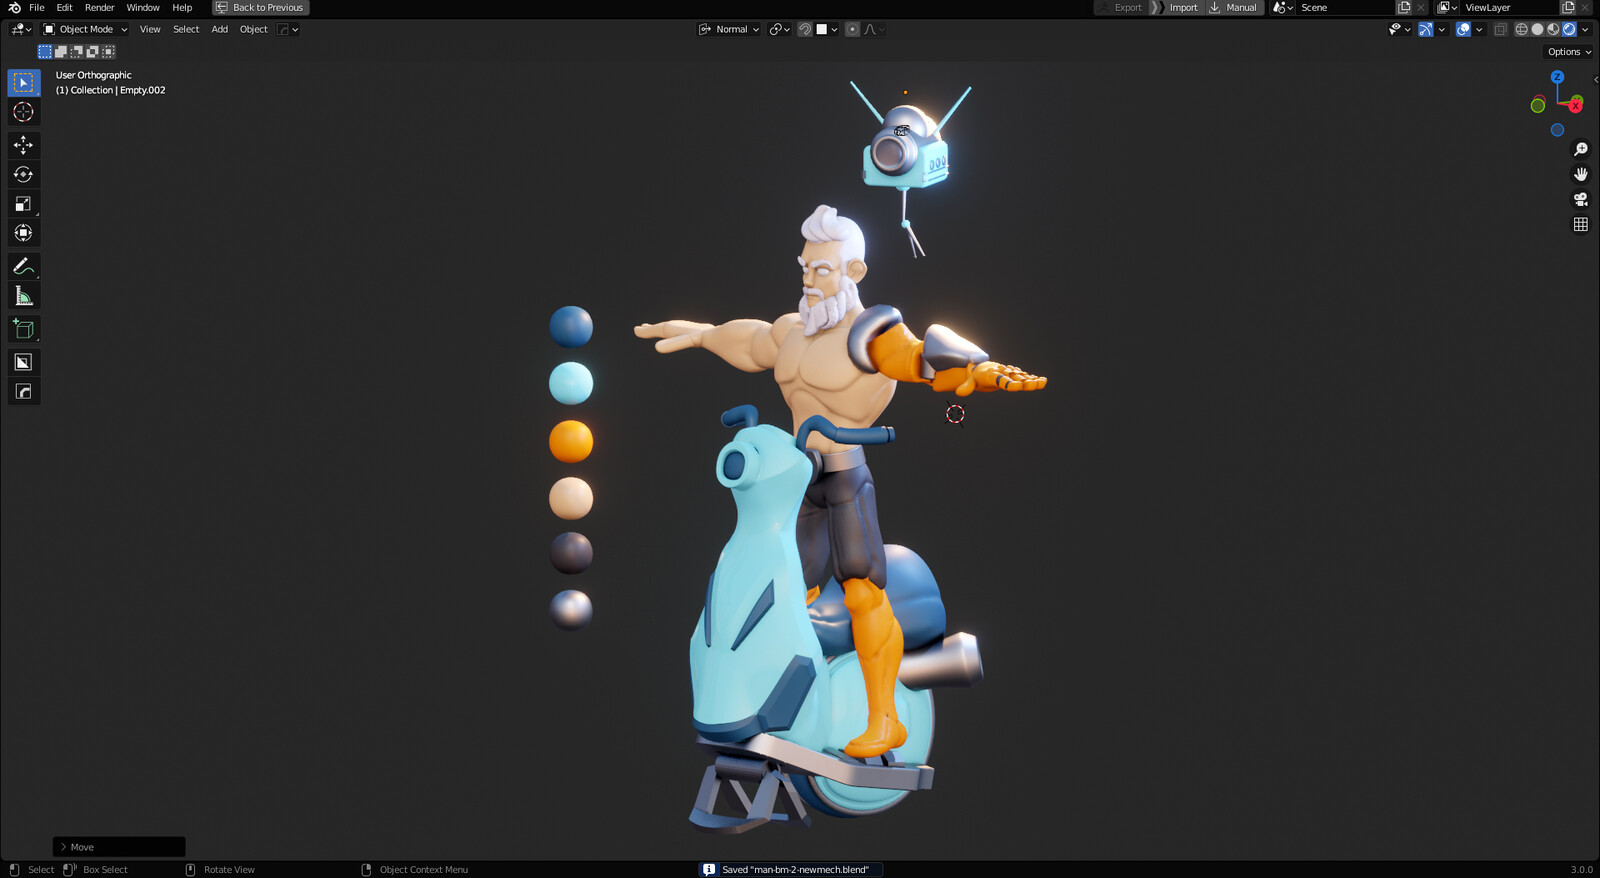Open the shading options dropdown arrow
The height and width of the screenshot is (878, 1600).
click(x=1585, y=29)
